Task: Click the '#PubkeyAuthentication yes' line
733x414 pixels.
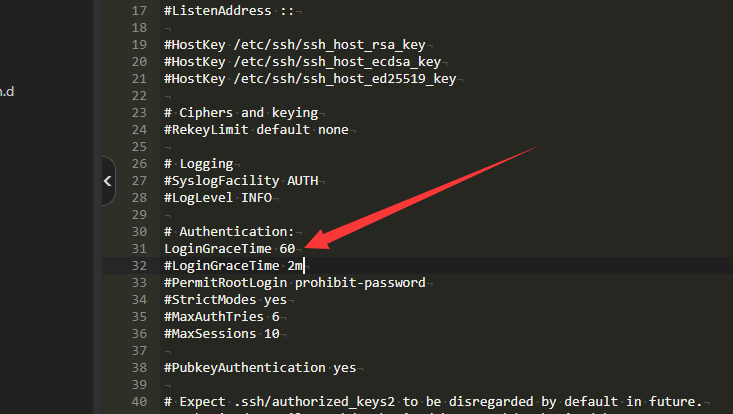Action: 260,368
